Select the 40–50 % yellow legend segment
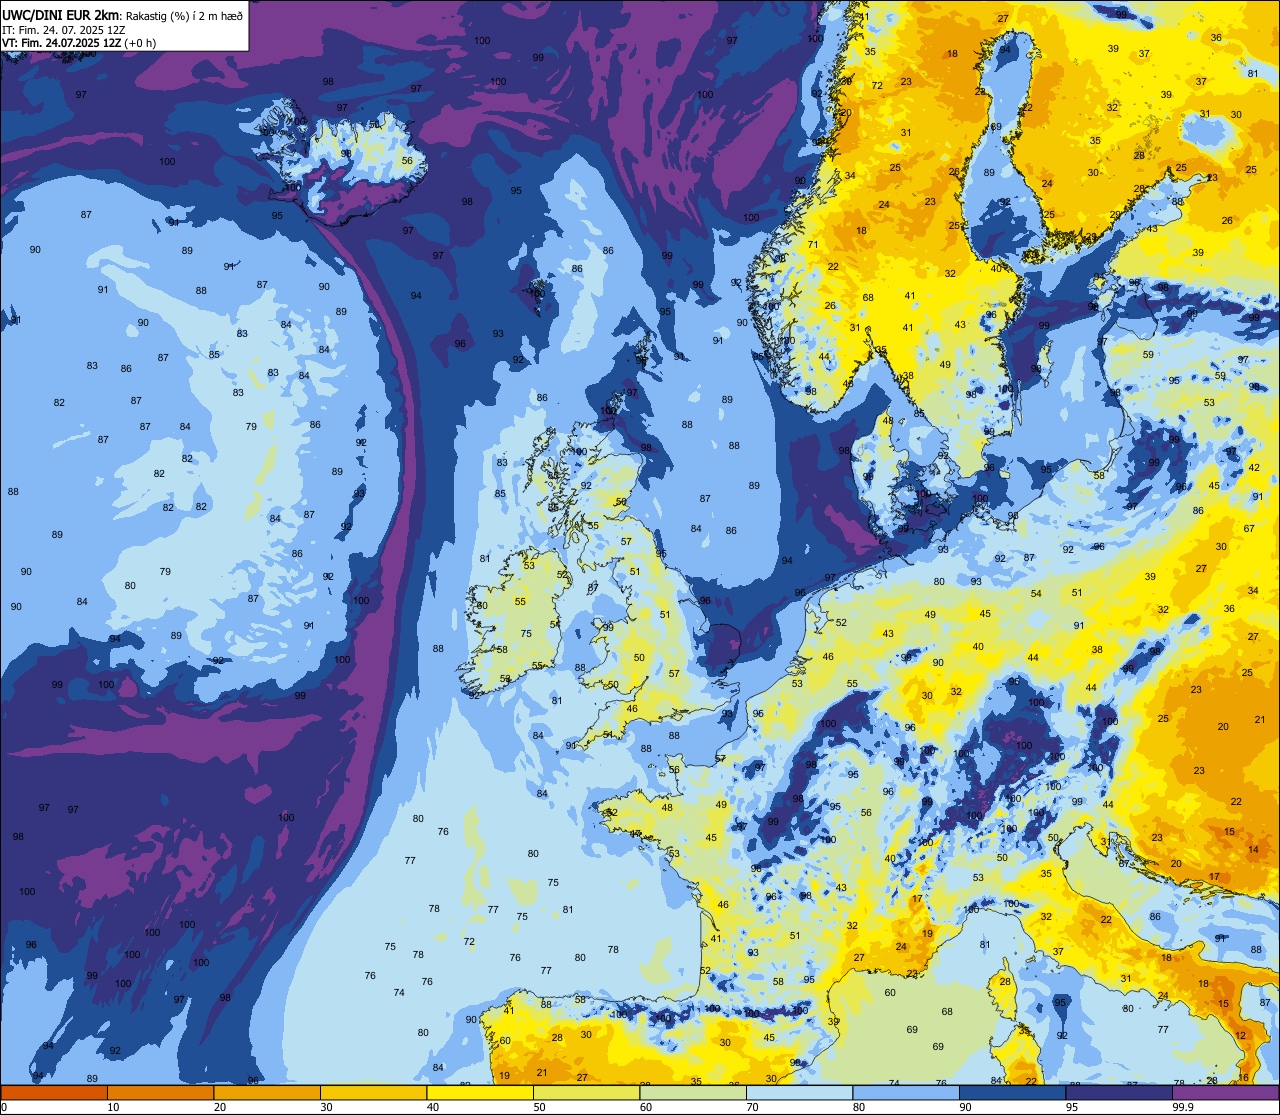Screen dimensions: 1280x1115 pyautogui.click(x=480, y=1093)
